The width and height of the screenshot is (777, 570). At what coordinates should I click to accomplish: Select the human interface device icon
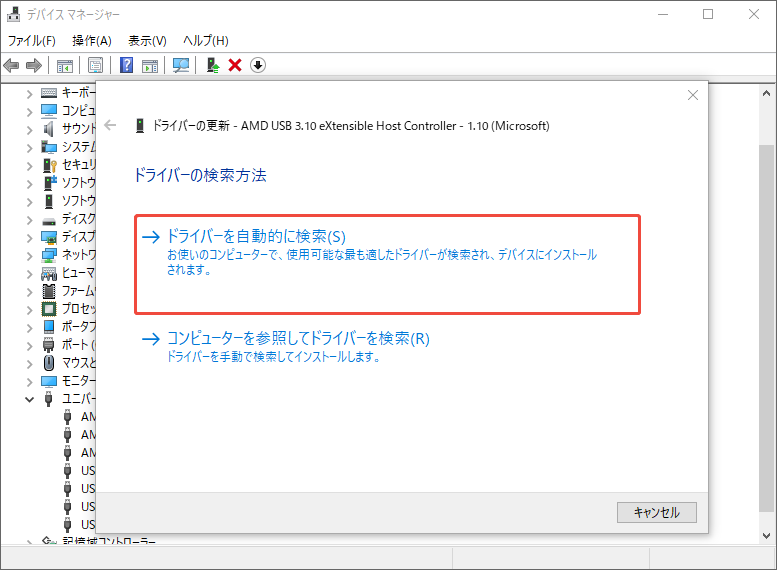click(49, 273)
